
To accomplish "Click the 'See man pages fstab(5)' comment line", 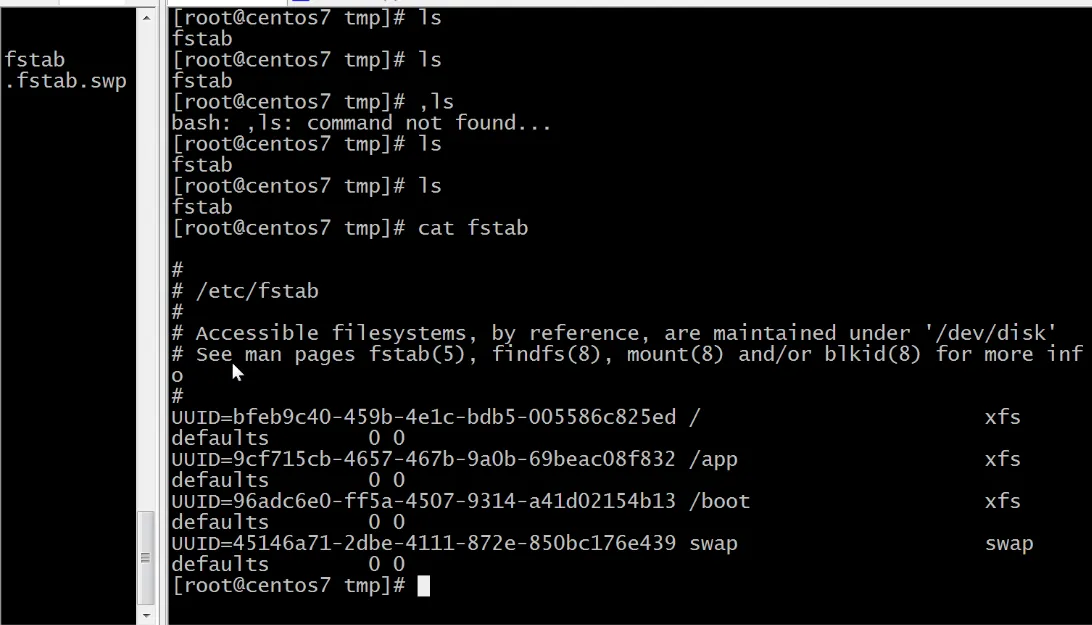I will [627, 355].
